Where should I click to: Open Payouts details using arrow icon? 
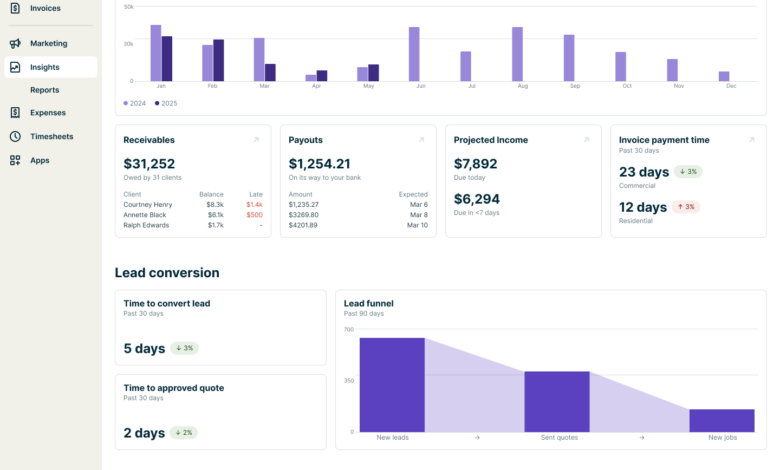tap(421, 140)
